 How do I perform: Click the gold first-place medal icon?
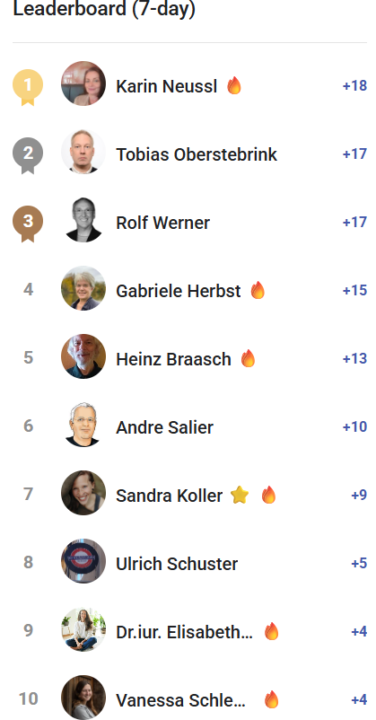[x=28, y=87]
